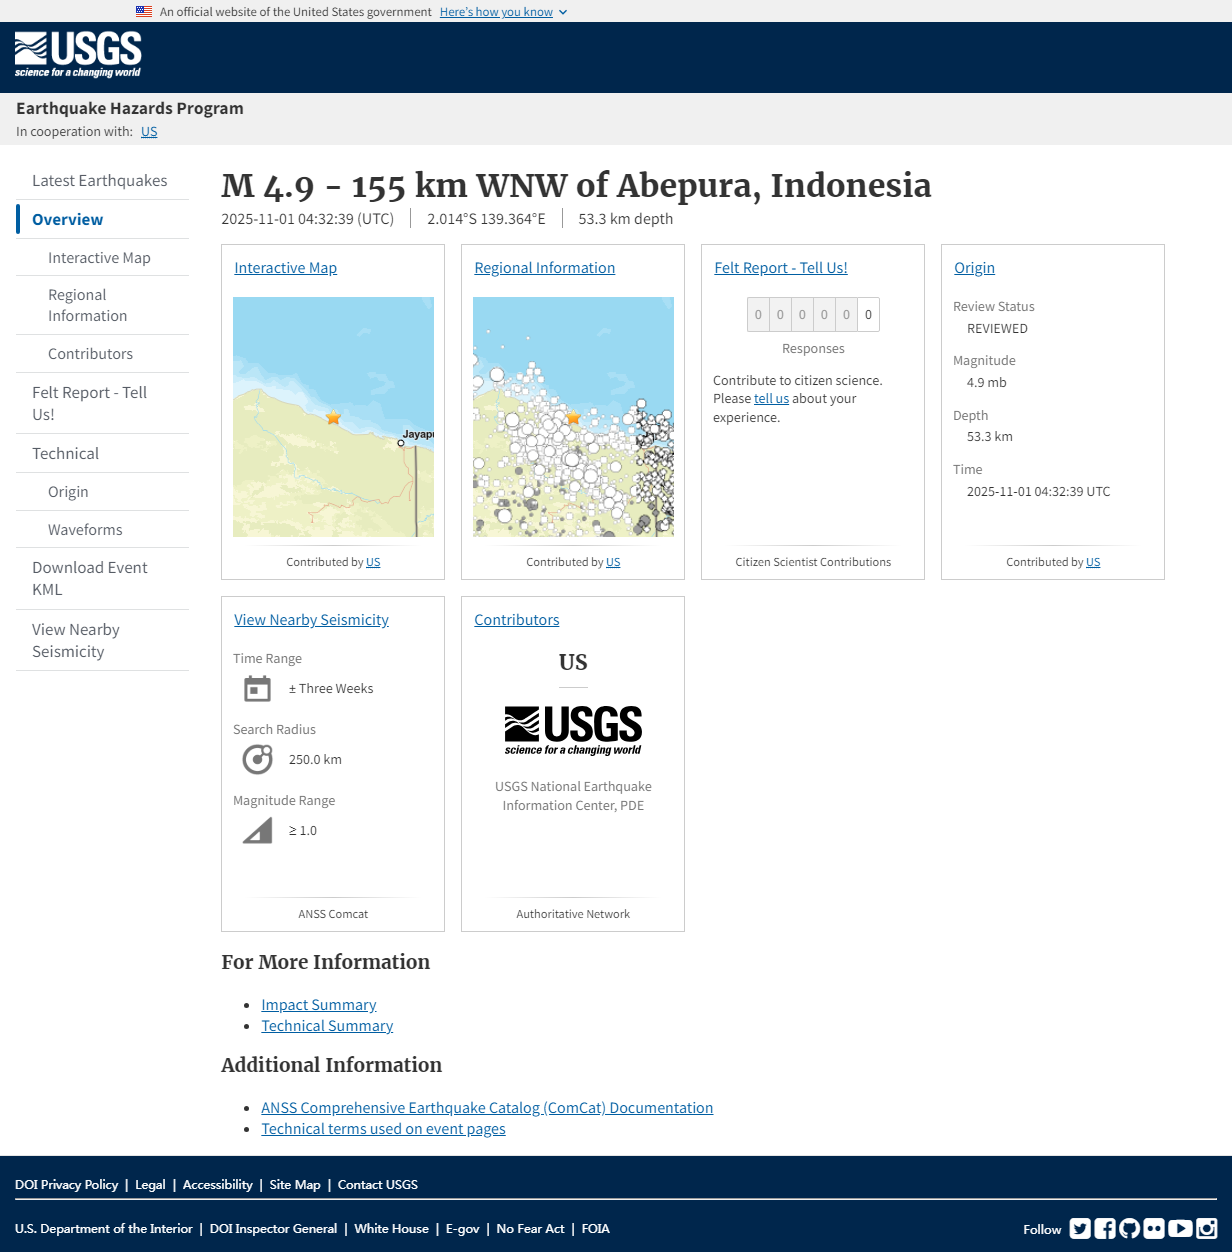This screenshot has height=1252, width=1232.
Task: Open the USGS Twitter page icon
Action: click(1080, 1229)
